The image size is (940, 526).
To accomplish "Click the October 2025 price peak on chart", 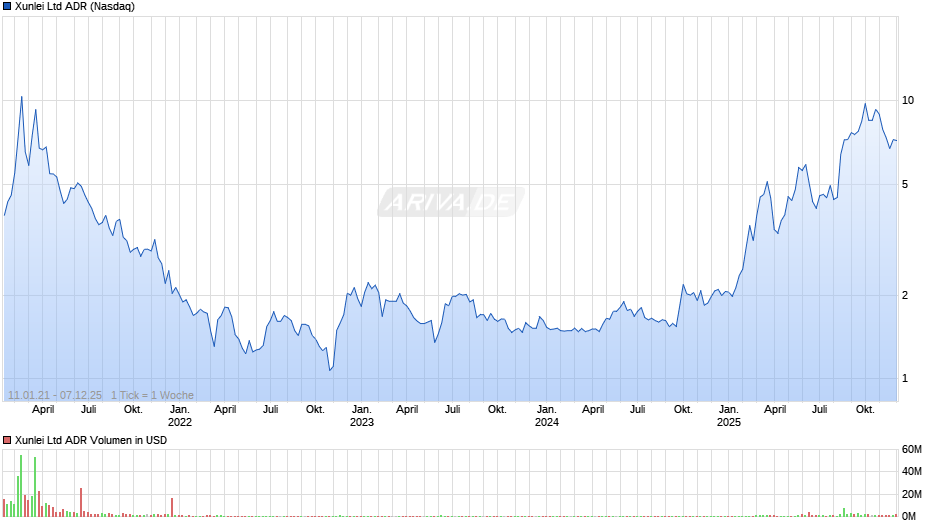I will pyautogui.click(x=865, y=104).
